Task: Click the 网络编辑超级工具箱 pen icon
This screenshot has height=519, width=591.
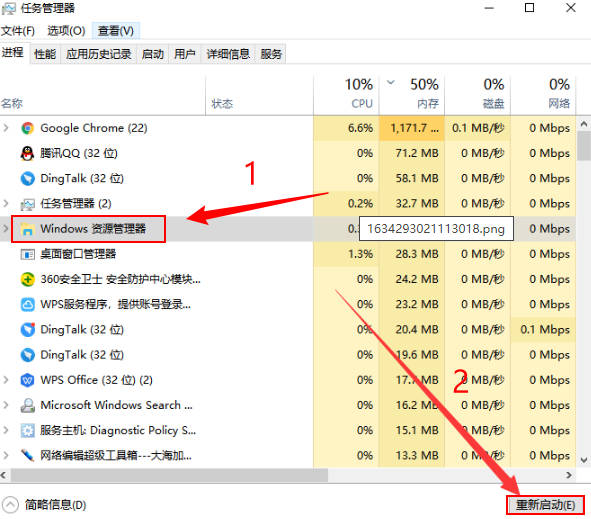Action: pyautogui.click(x=27, y=456)
